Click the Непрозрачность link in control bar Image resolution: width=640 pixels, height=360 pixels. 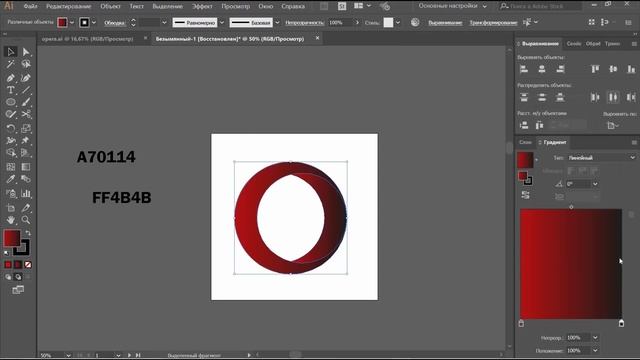pos(304,23)
